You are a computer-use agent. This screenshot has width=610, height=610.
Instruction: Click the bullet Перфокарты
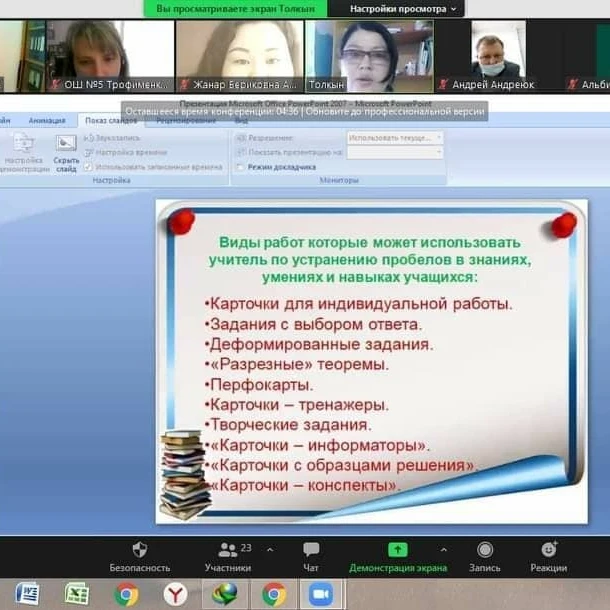259,385
